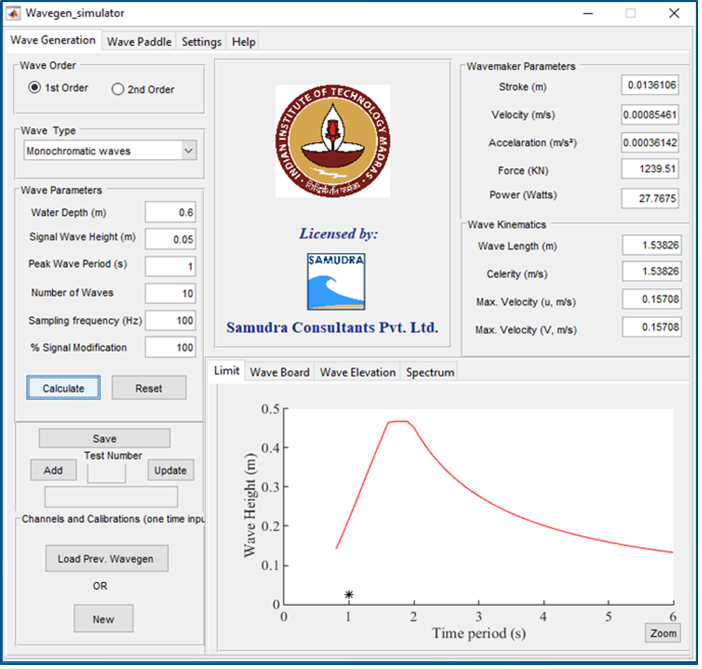This screenshot has width=702, height=669.
Task: Select the 1st Order radio button
Action: click(x=36, y=88)
